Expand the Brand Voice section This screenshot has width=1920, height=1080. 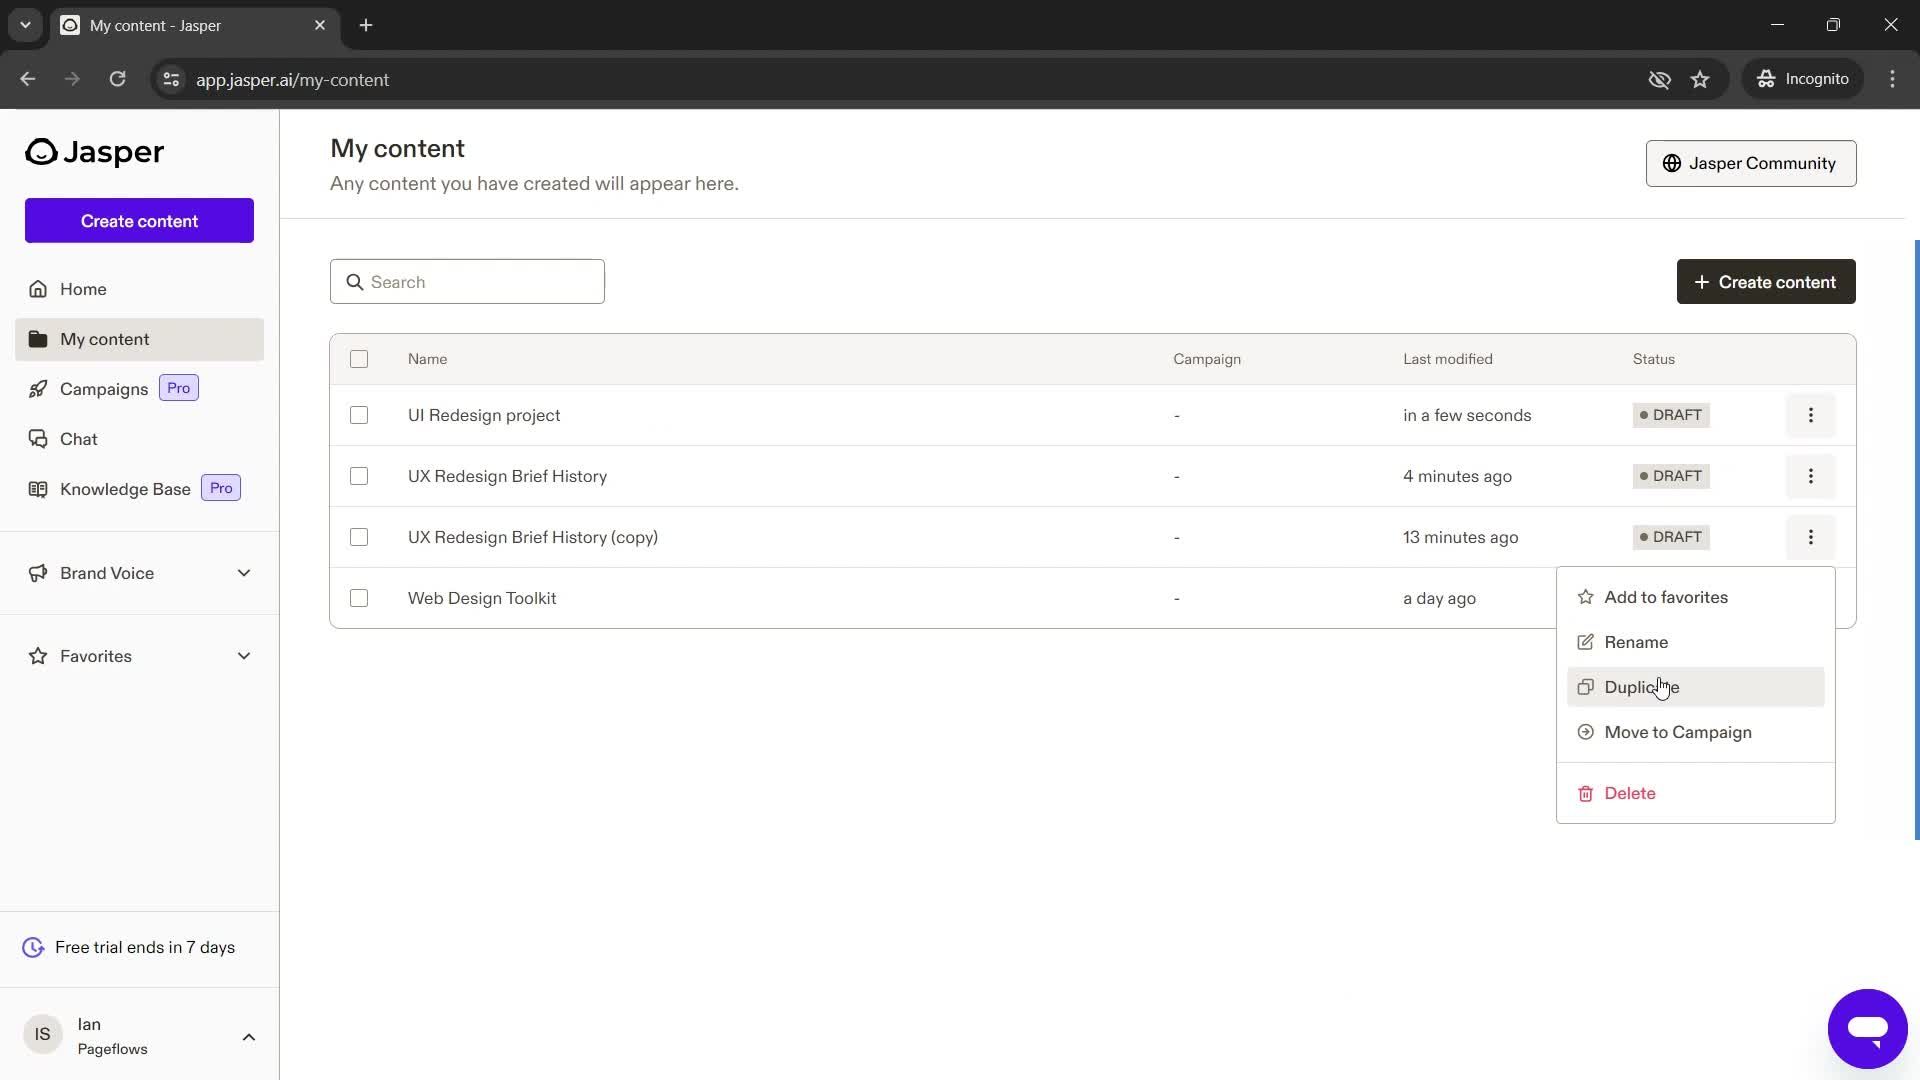coord(244,572)
